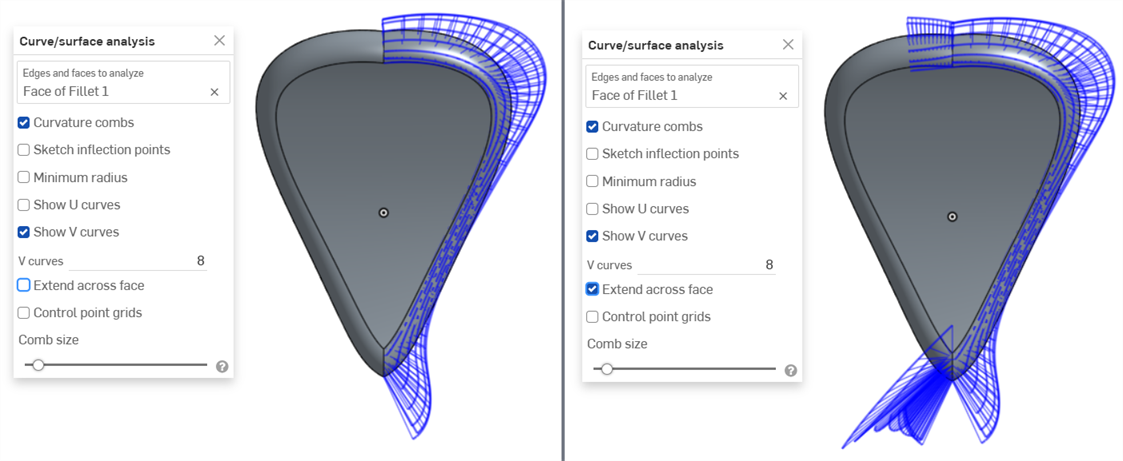Image resolution: width=1123 pixels, height=461 pixels.
Task: Disable Curvature combs in left panel
Action: 24,122
